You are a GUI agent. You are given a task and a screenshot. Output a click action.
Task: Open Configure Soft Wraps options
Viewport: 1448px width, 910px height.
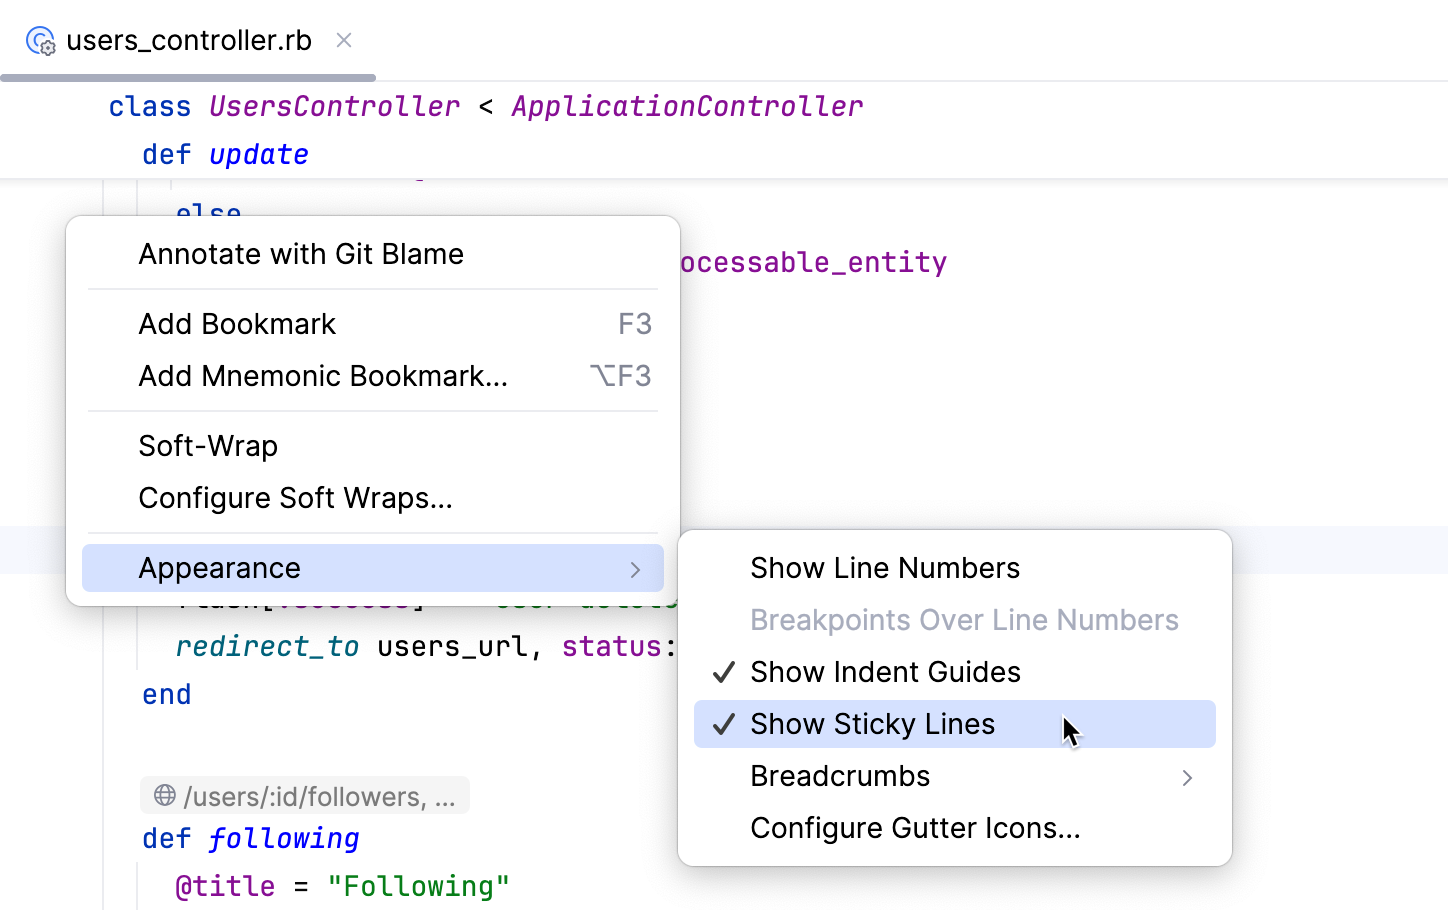click(x=296, y=498)
